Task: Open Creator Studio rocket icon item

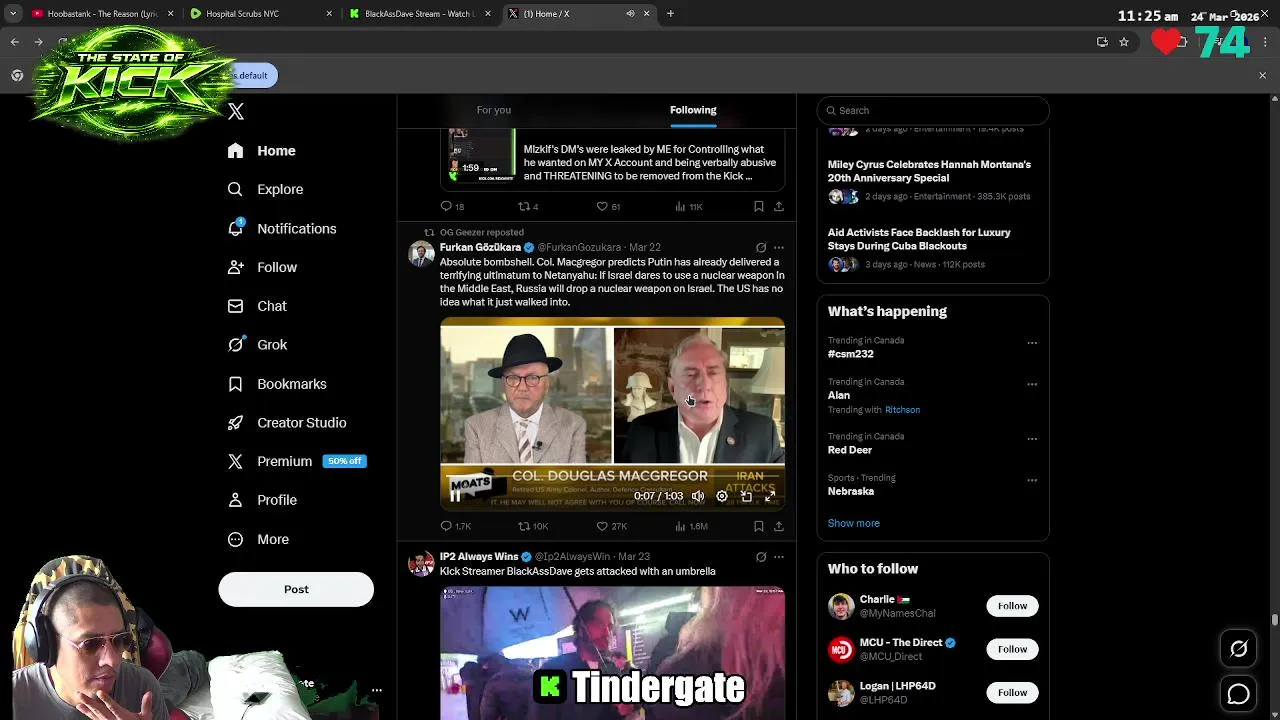Action: click(286, 423)
